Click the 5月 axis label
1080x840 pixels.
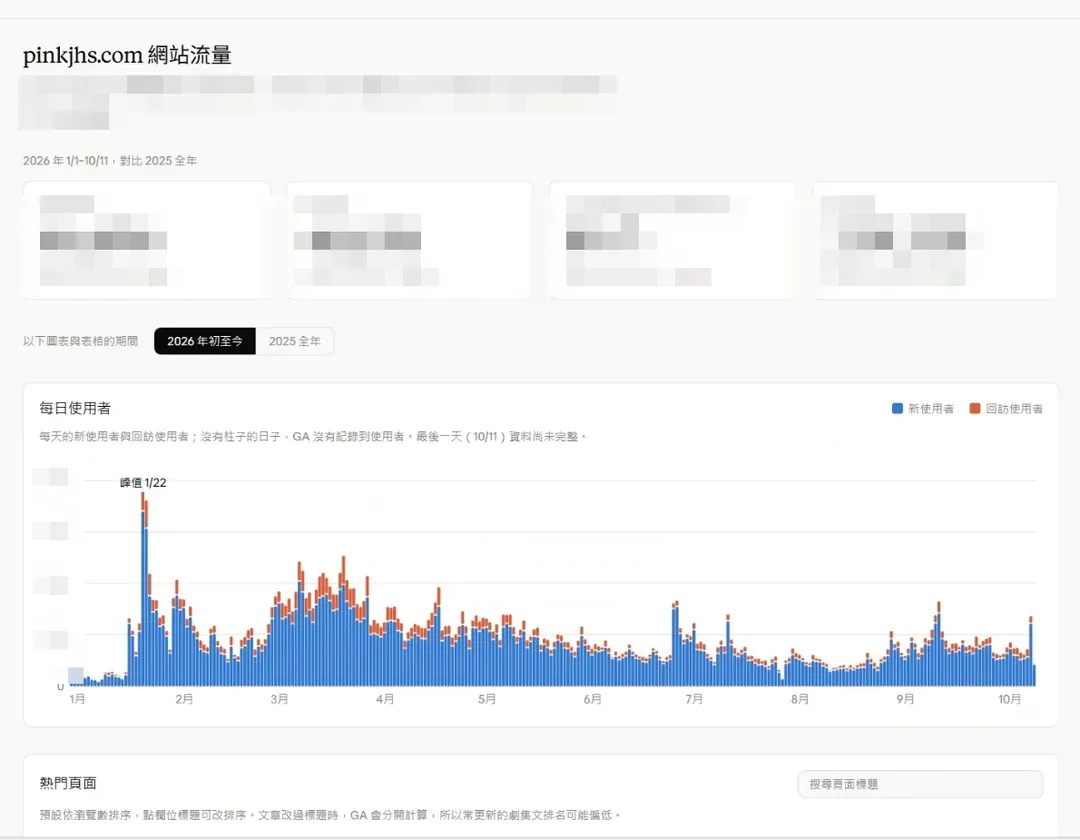pyautogui.click(x=487, y=699)
